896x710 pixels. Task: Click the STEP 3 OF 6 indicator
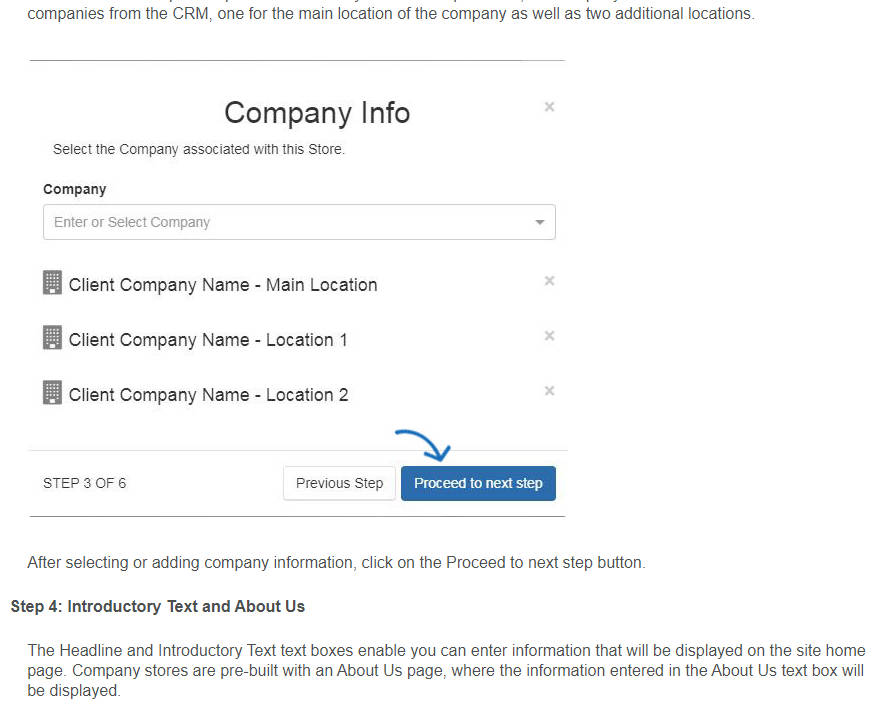point(85,484)
